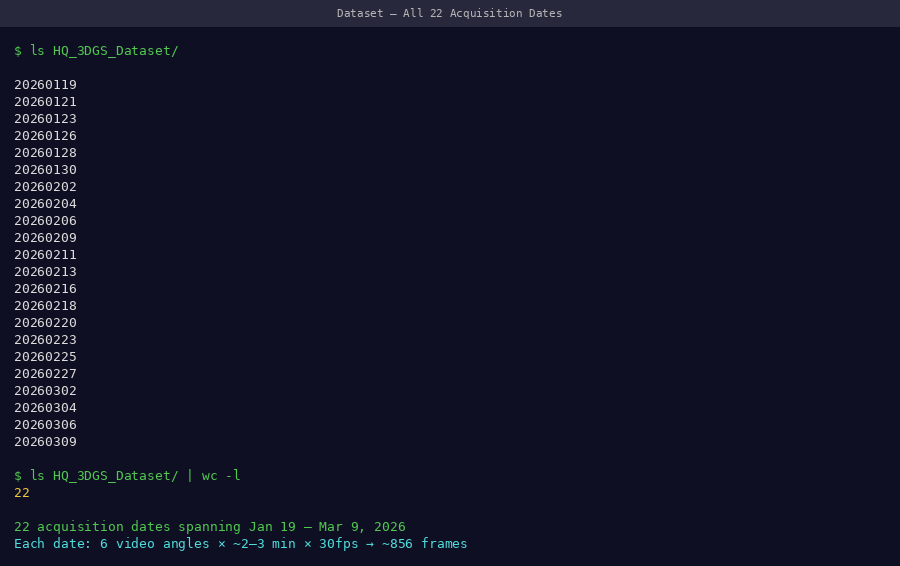
Task: Select directory entry 20260218
Action: click(45, 306)
